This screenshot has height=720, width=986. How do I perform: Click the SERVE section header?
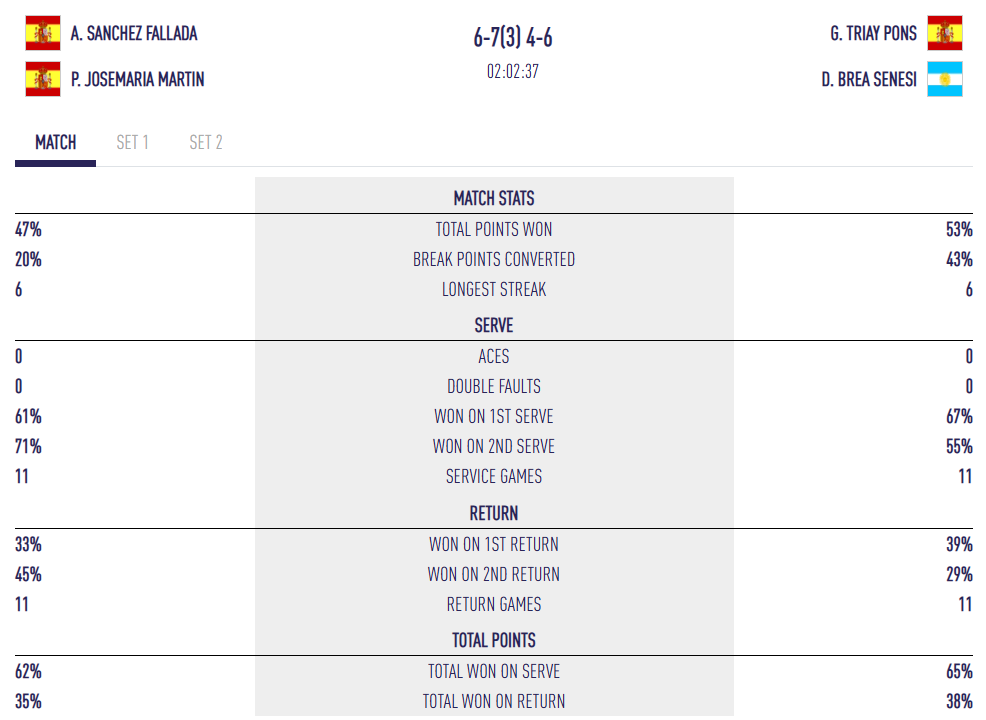494,325
